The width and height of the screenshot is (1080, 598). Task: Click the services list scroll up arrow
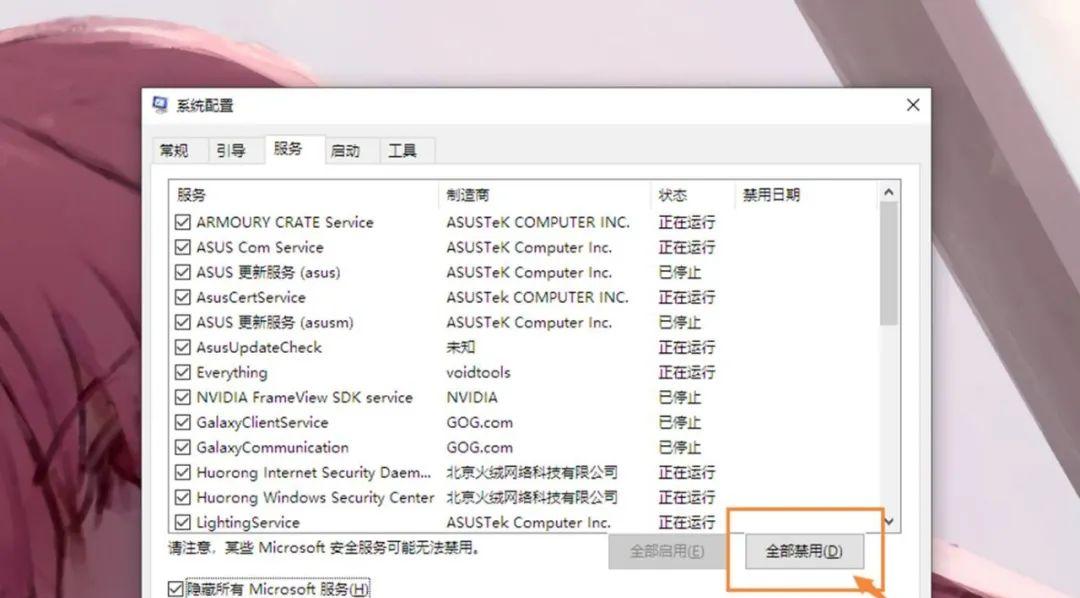point(889,192)
